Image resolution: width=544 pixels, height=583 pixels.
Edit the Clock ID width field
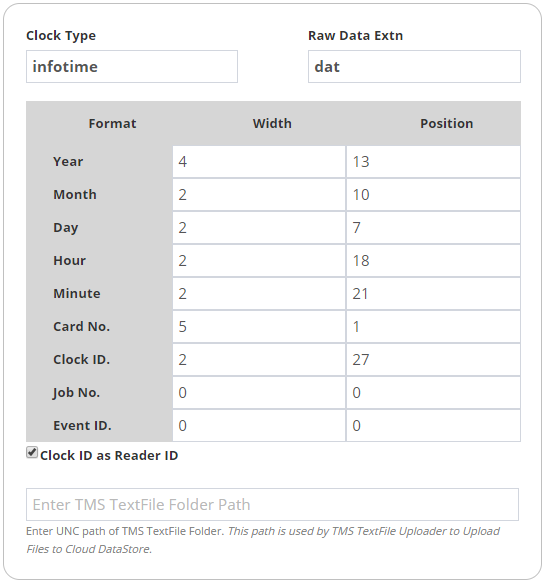(259, 360)
